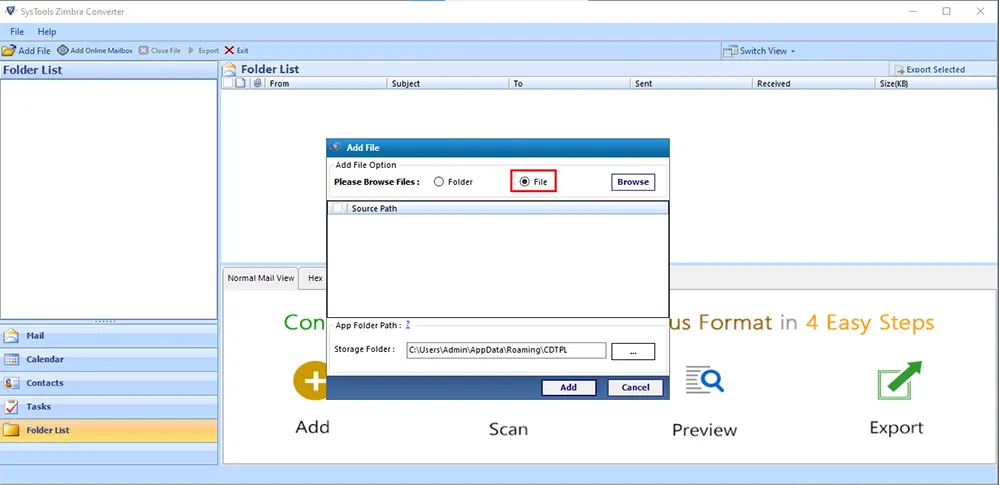Click the Preview magnifier icon
Viewport: 999px width, 485px height.
pos(705,380)
